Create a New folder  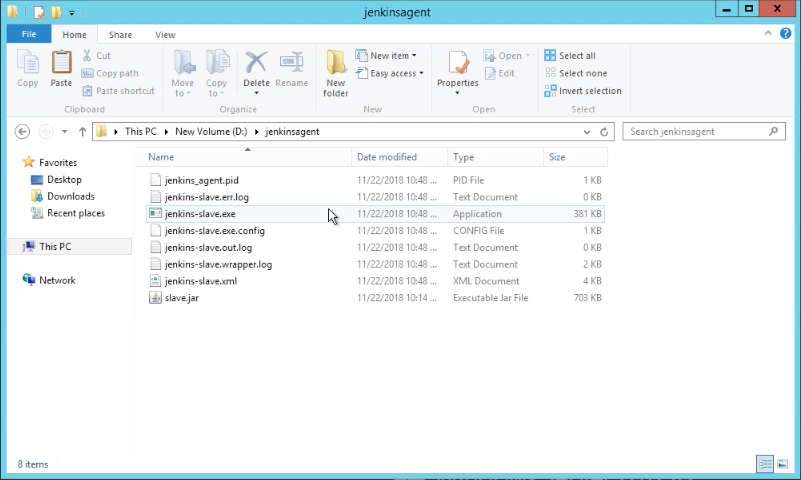click(336, 74)
